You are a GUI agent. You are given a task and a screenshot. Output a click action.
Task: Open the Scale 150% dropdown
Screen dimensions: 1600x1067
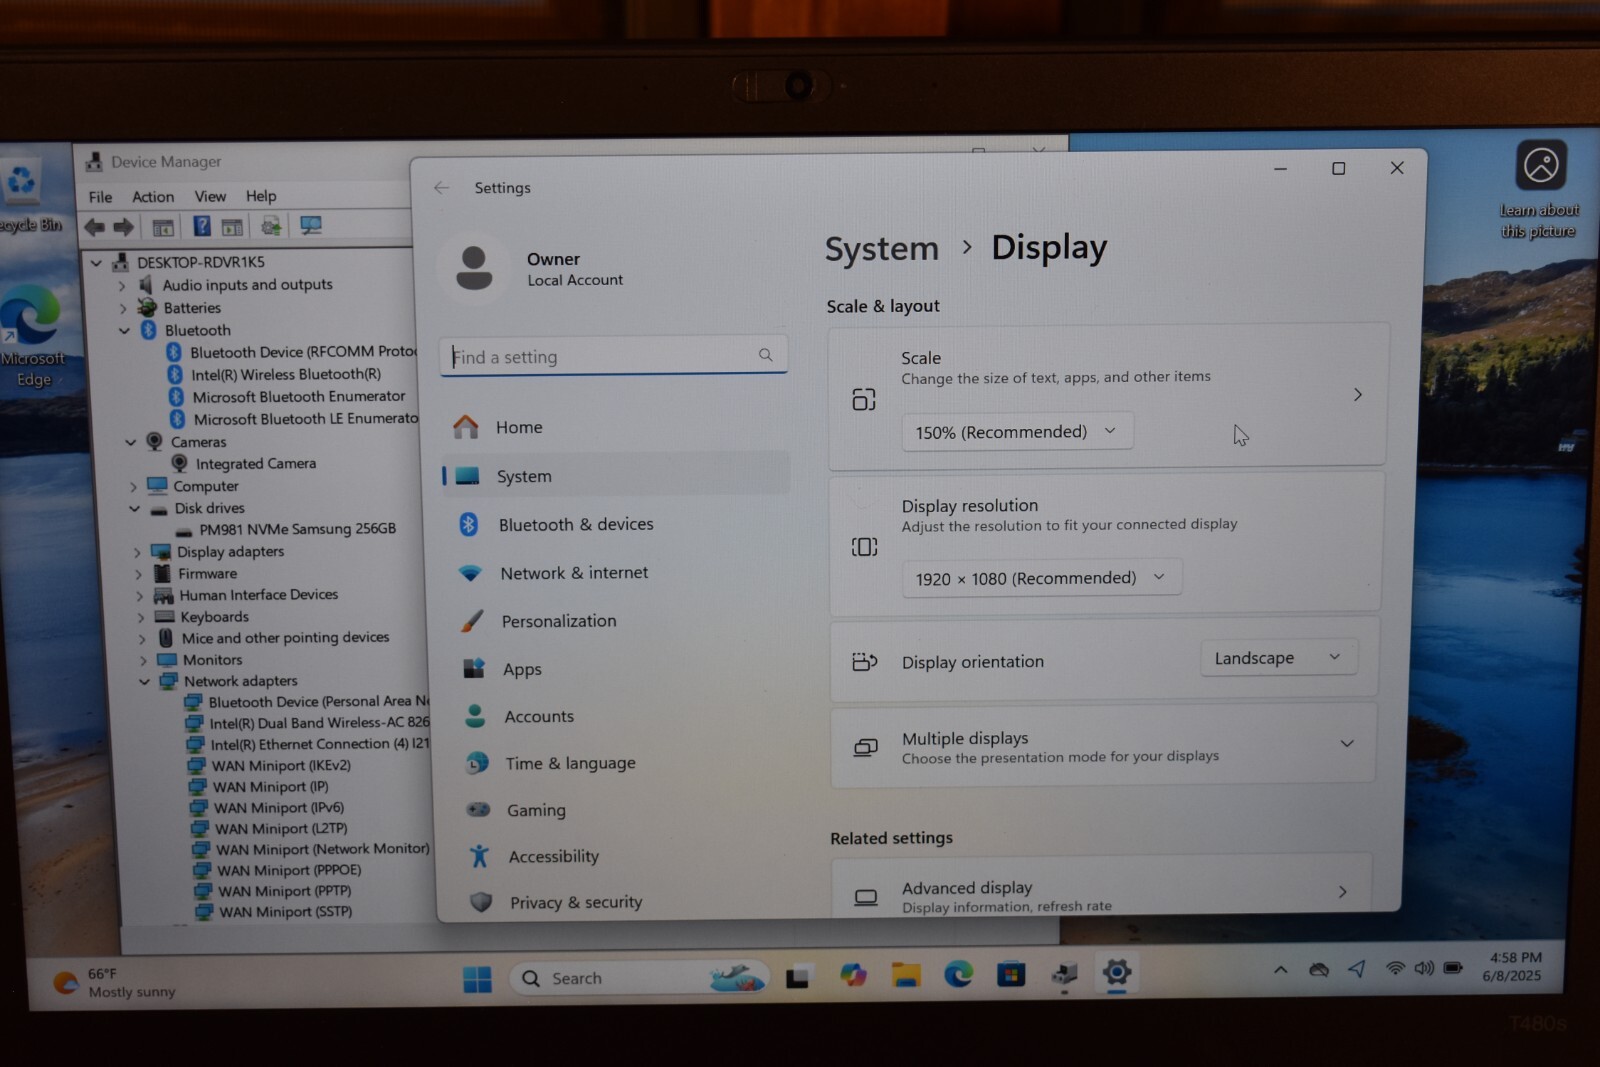coord(1017,432)
